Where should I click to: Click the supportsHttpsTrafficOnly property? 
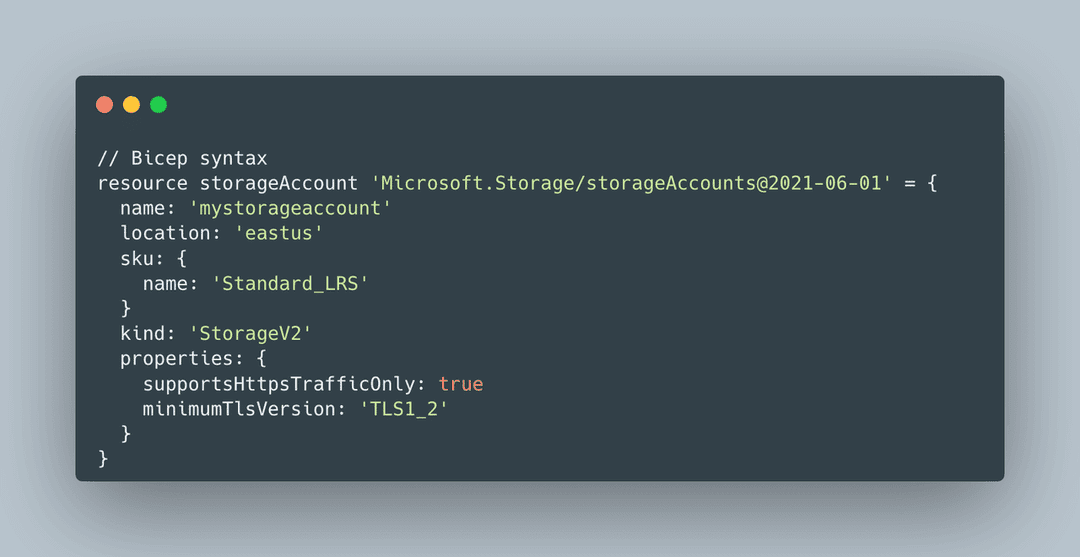click(283, 384)
